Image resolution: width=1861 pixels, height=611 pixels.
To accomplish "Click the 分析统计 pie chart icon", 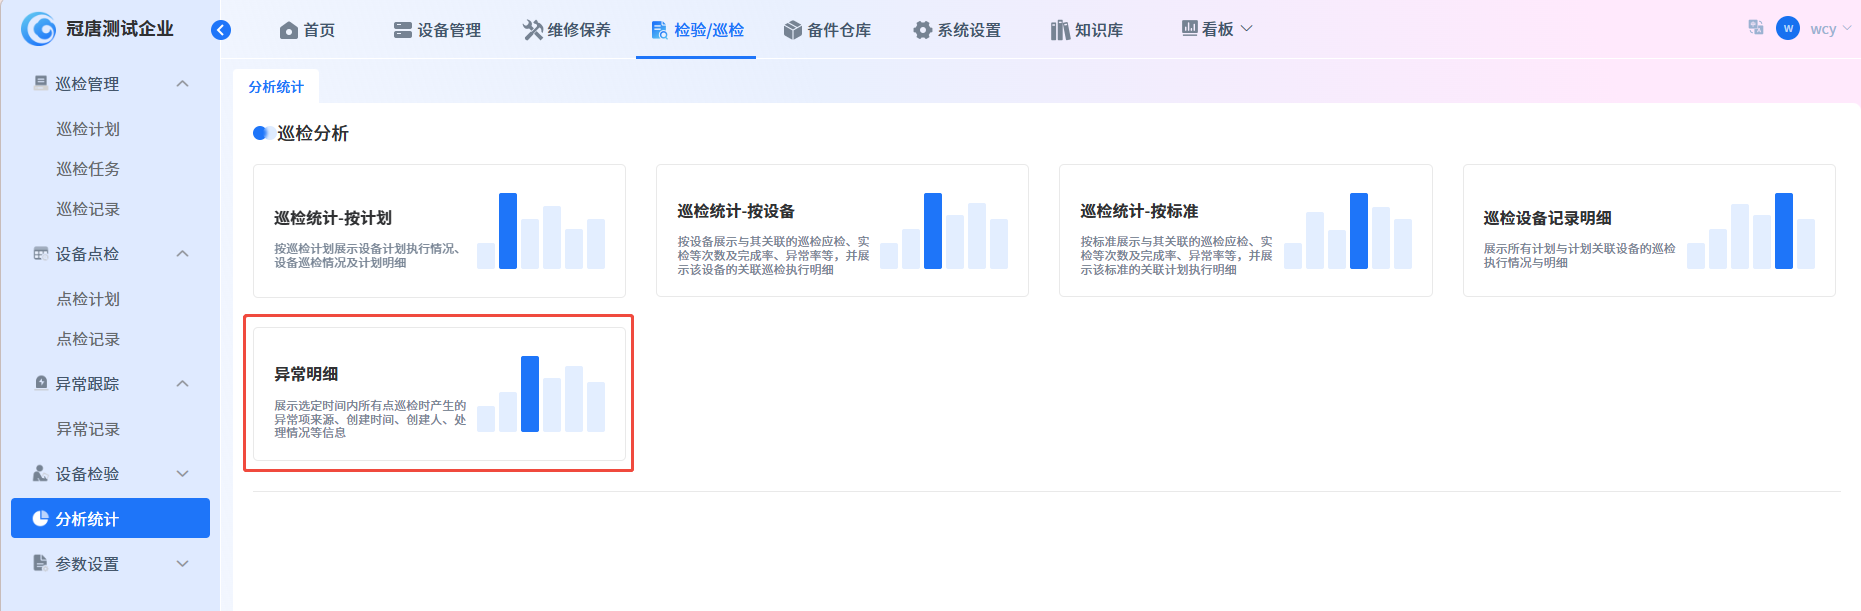I will click(x=40, y=518).
